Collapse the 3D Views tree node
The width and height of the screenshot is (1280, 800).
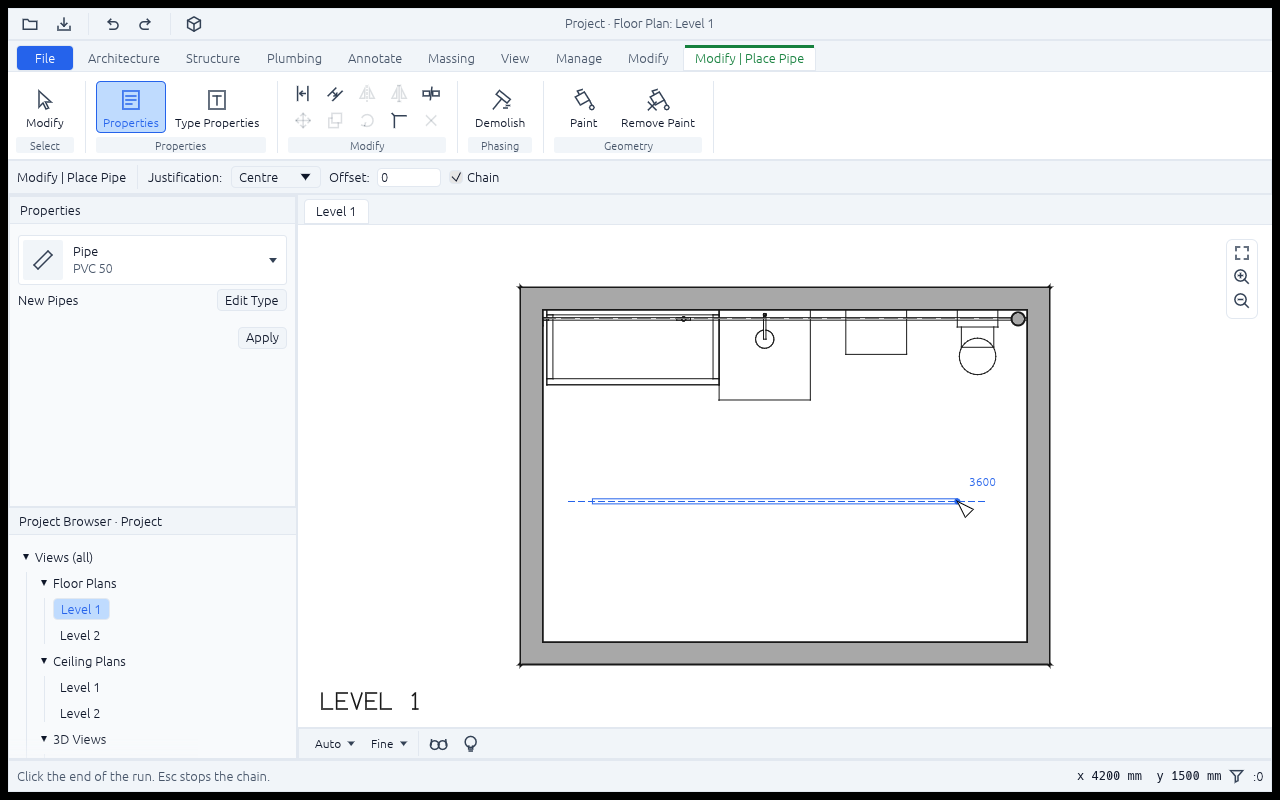point(44,739)
